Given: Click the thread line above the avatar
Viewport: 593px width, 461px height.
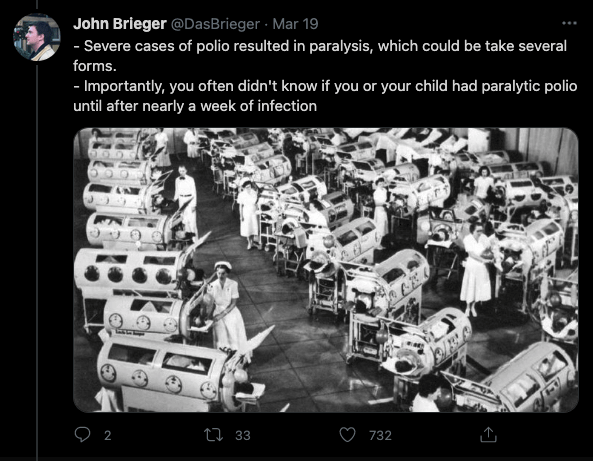Looking at the screenshot, I should click(x=37, y=5).
